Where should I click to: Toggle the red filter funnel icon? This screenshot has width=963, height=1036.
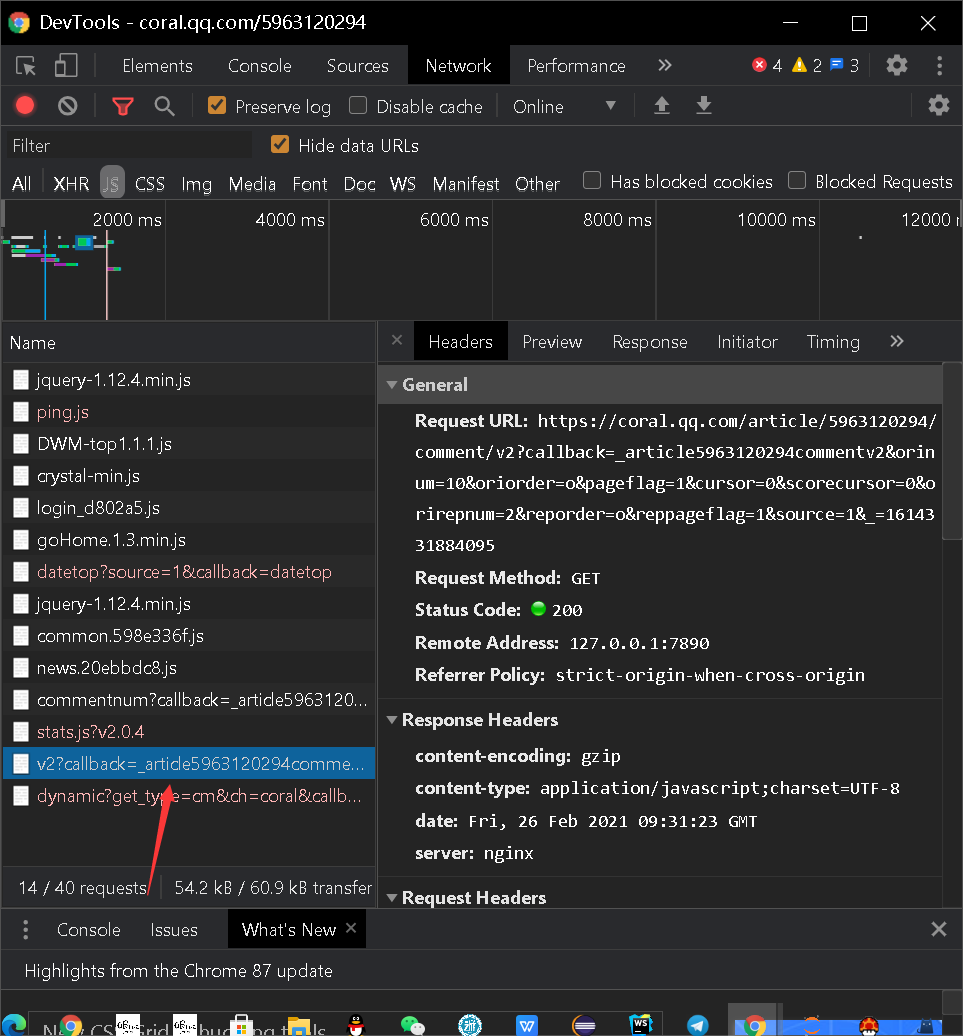[123, 106]
